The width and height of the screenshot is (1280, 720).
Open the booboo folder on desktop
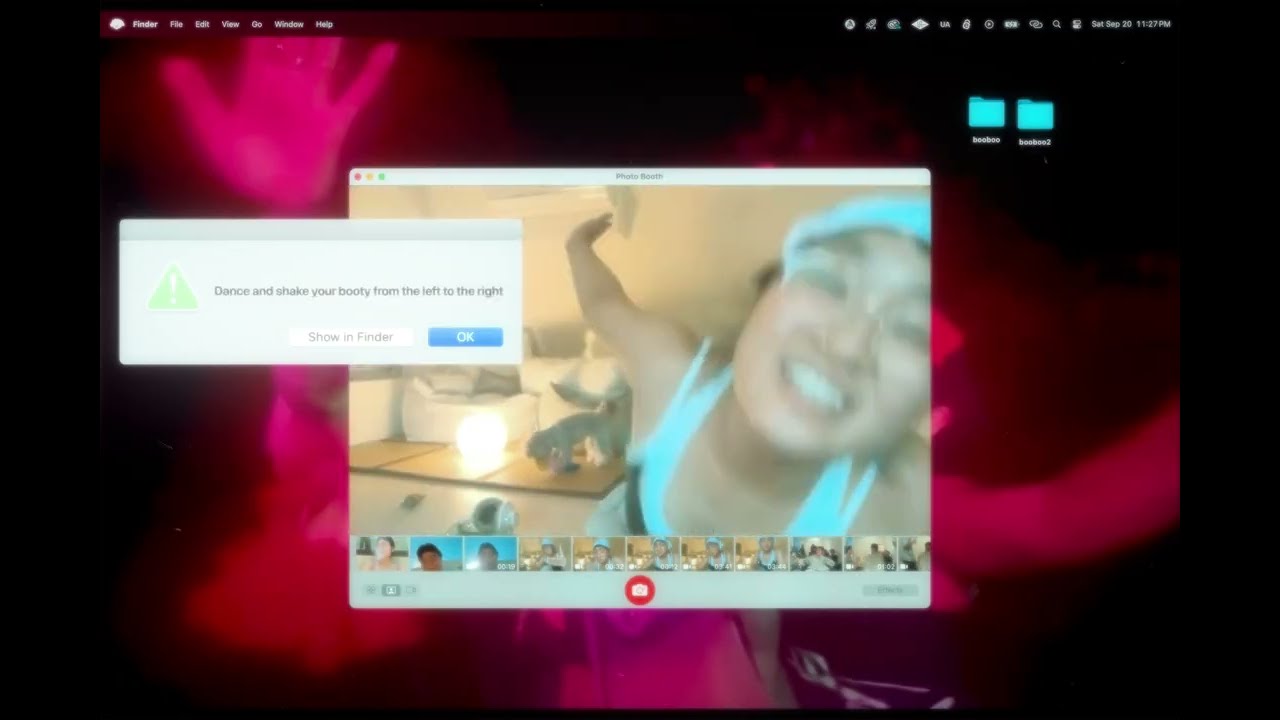pyautogui.click(x=986, y=114)
